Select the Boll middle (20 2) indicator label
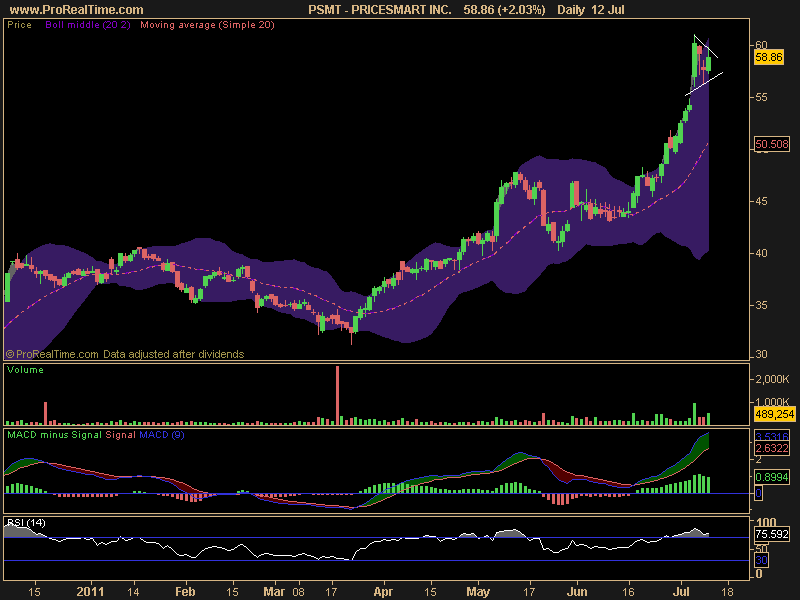The image size is (800, 600). (88, 25)
